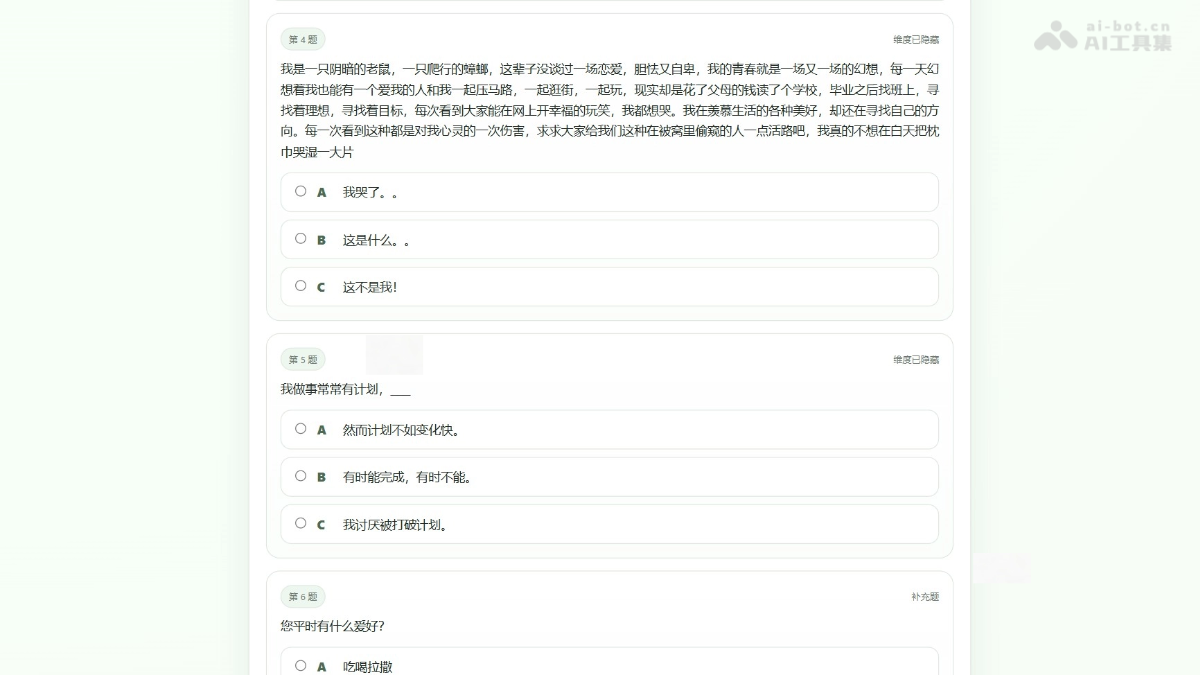Click the question text '我做事常常有计划'
This screenshot has height=675, width=1200.
point(345,389)
